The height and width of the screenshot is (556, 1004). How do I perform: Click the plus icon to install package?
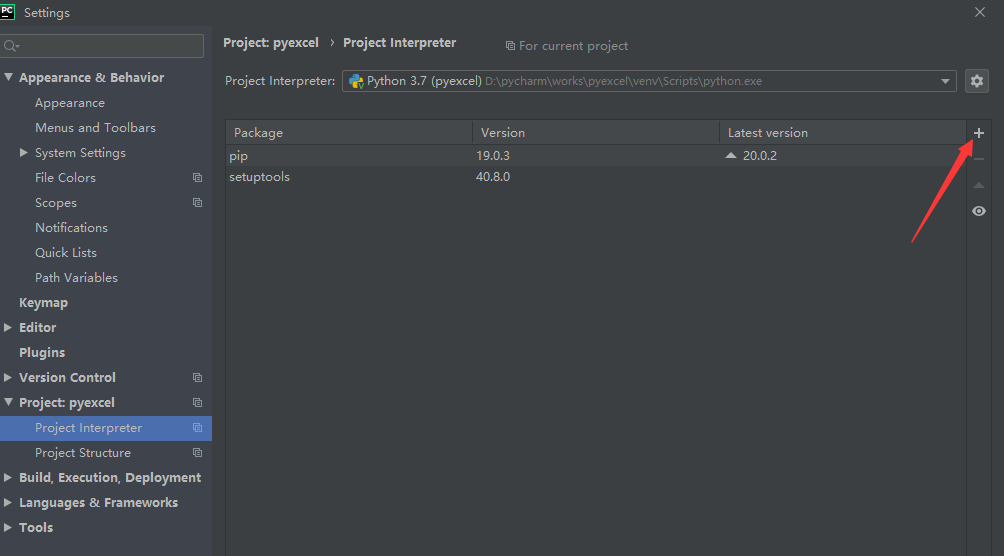coord(978,133)
